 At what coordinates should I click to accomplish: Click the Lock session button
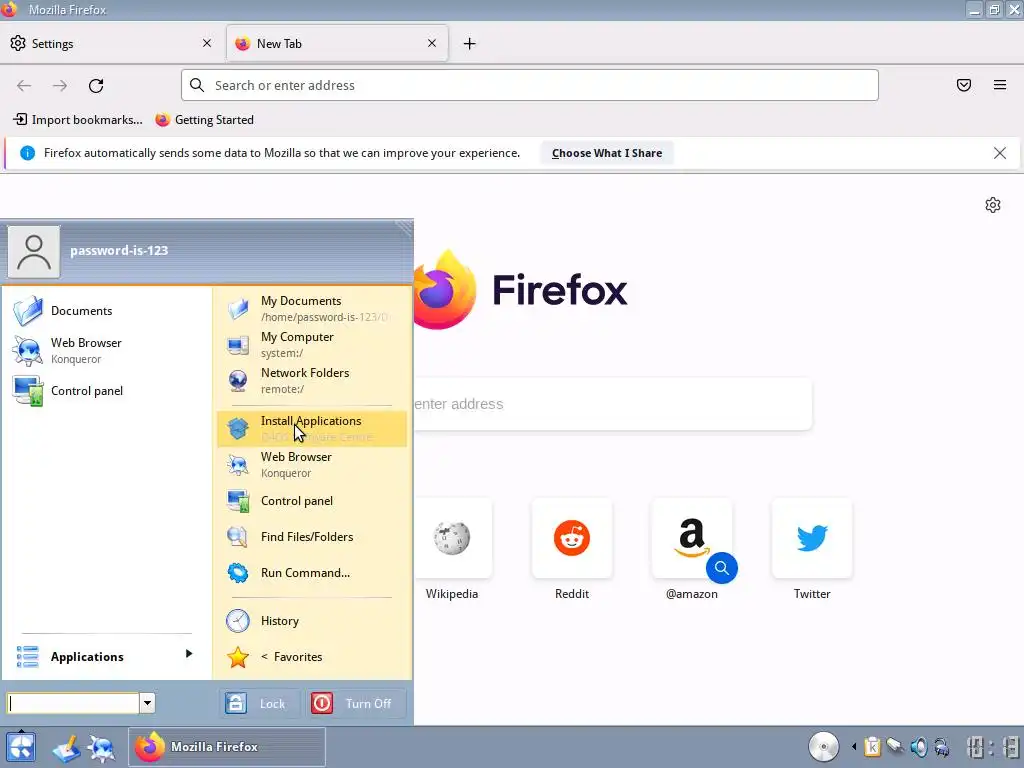click(x=259, y=703)
